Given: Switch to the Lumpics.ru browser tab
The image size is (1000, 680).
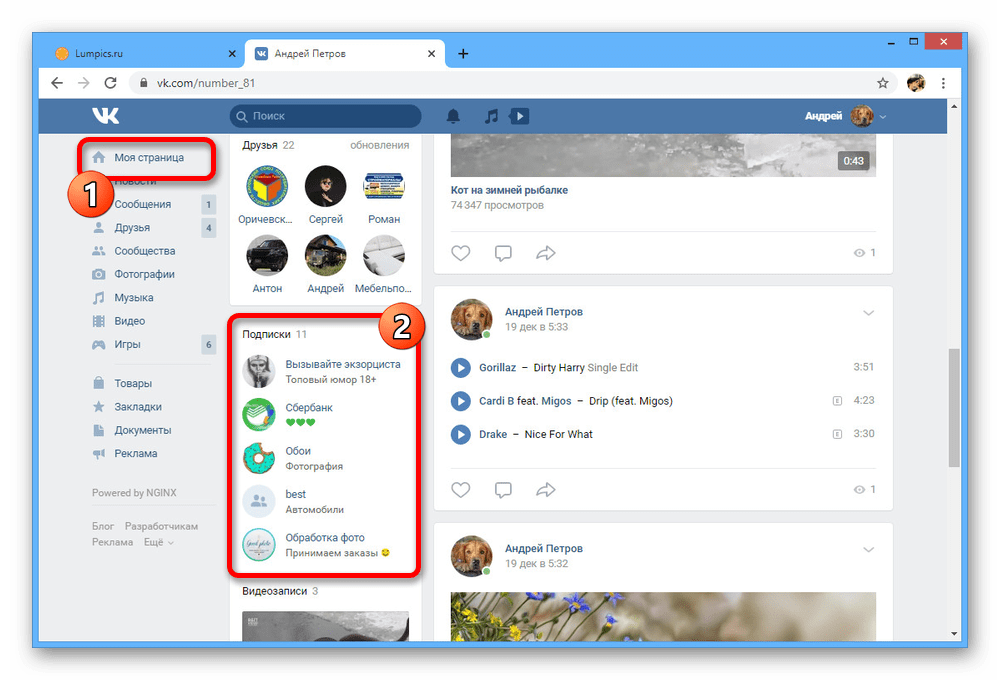Looking at the screenshot, I should coord(140,53).
